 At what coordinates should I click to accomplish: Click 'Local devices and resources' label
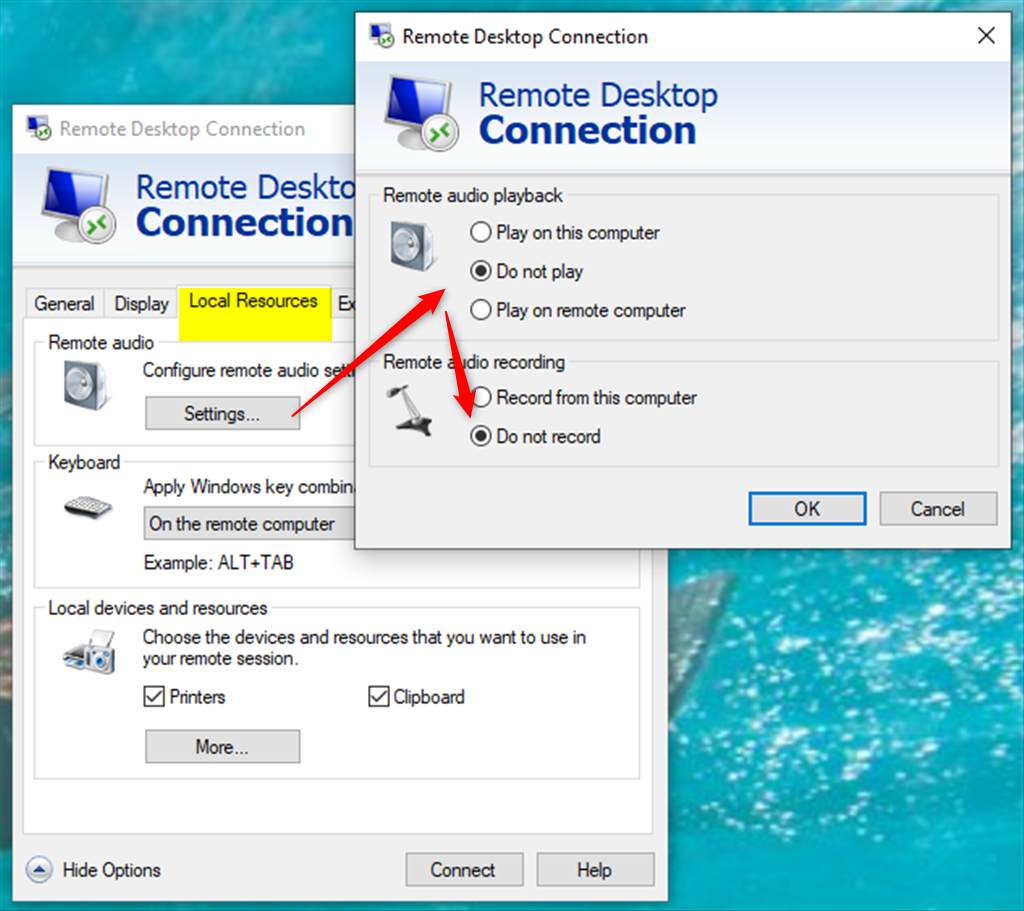coord(157,608)
